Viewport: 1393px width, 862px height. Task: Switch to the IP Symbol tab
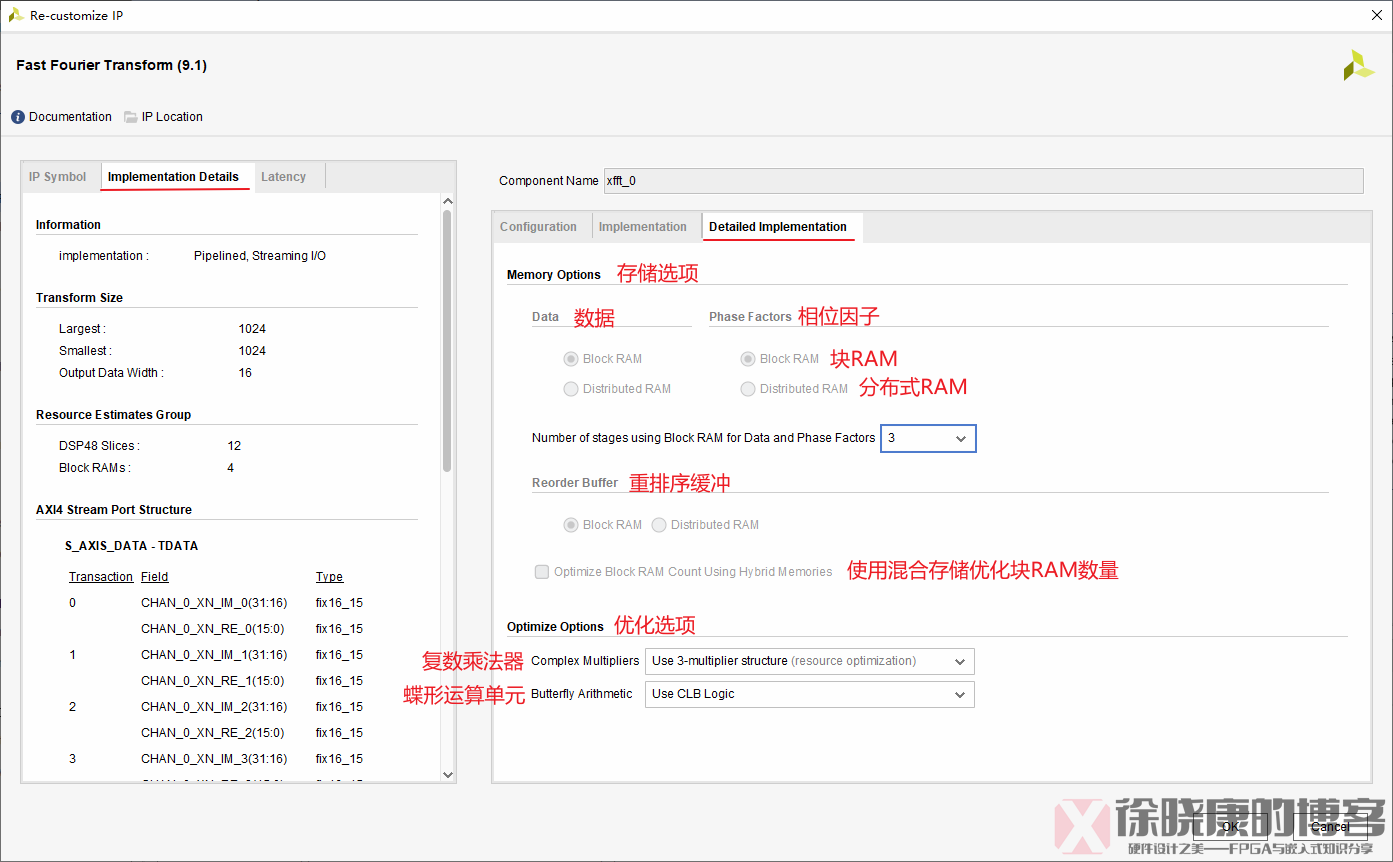(58, 176)
